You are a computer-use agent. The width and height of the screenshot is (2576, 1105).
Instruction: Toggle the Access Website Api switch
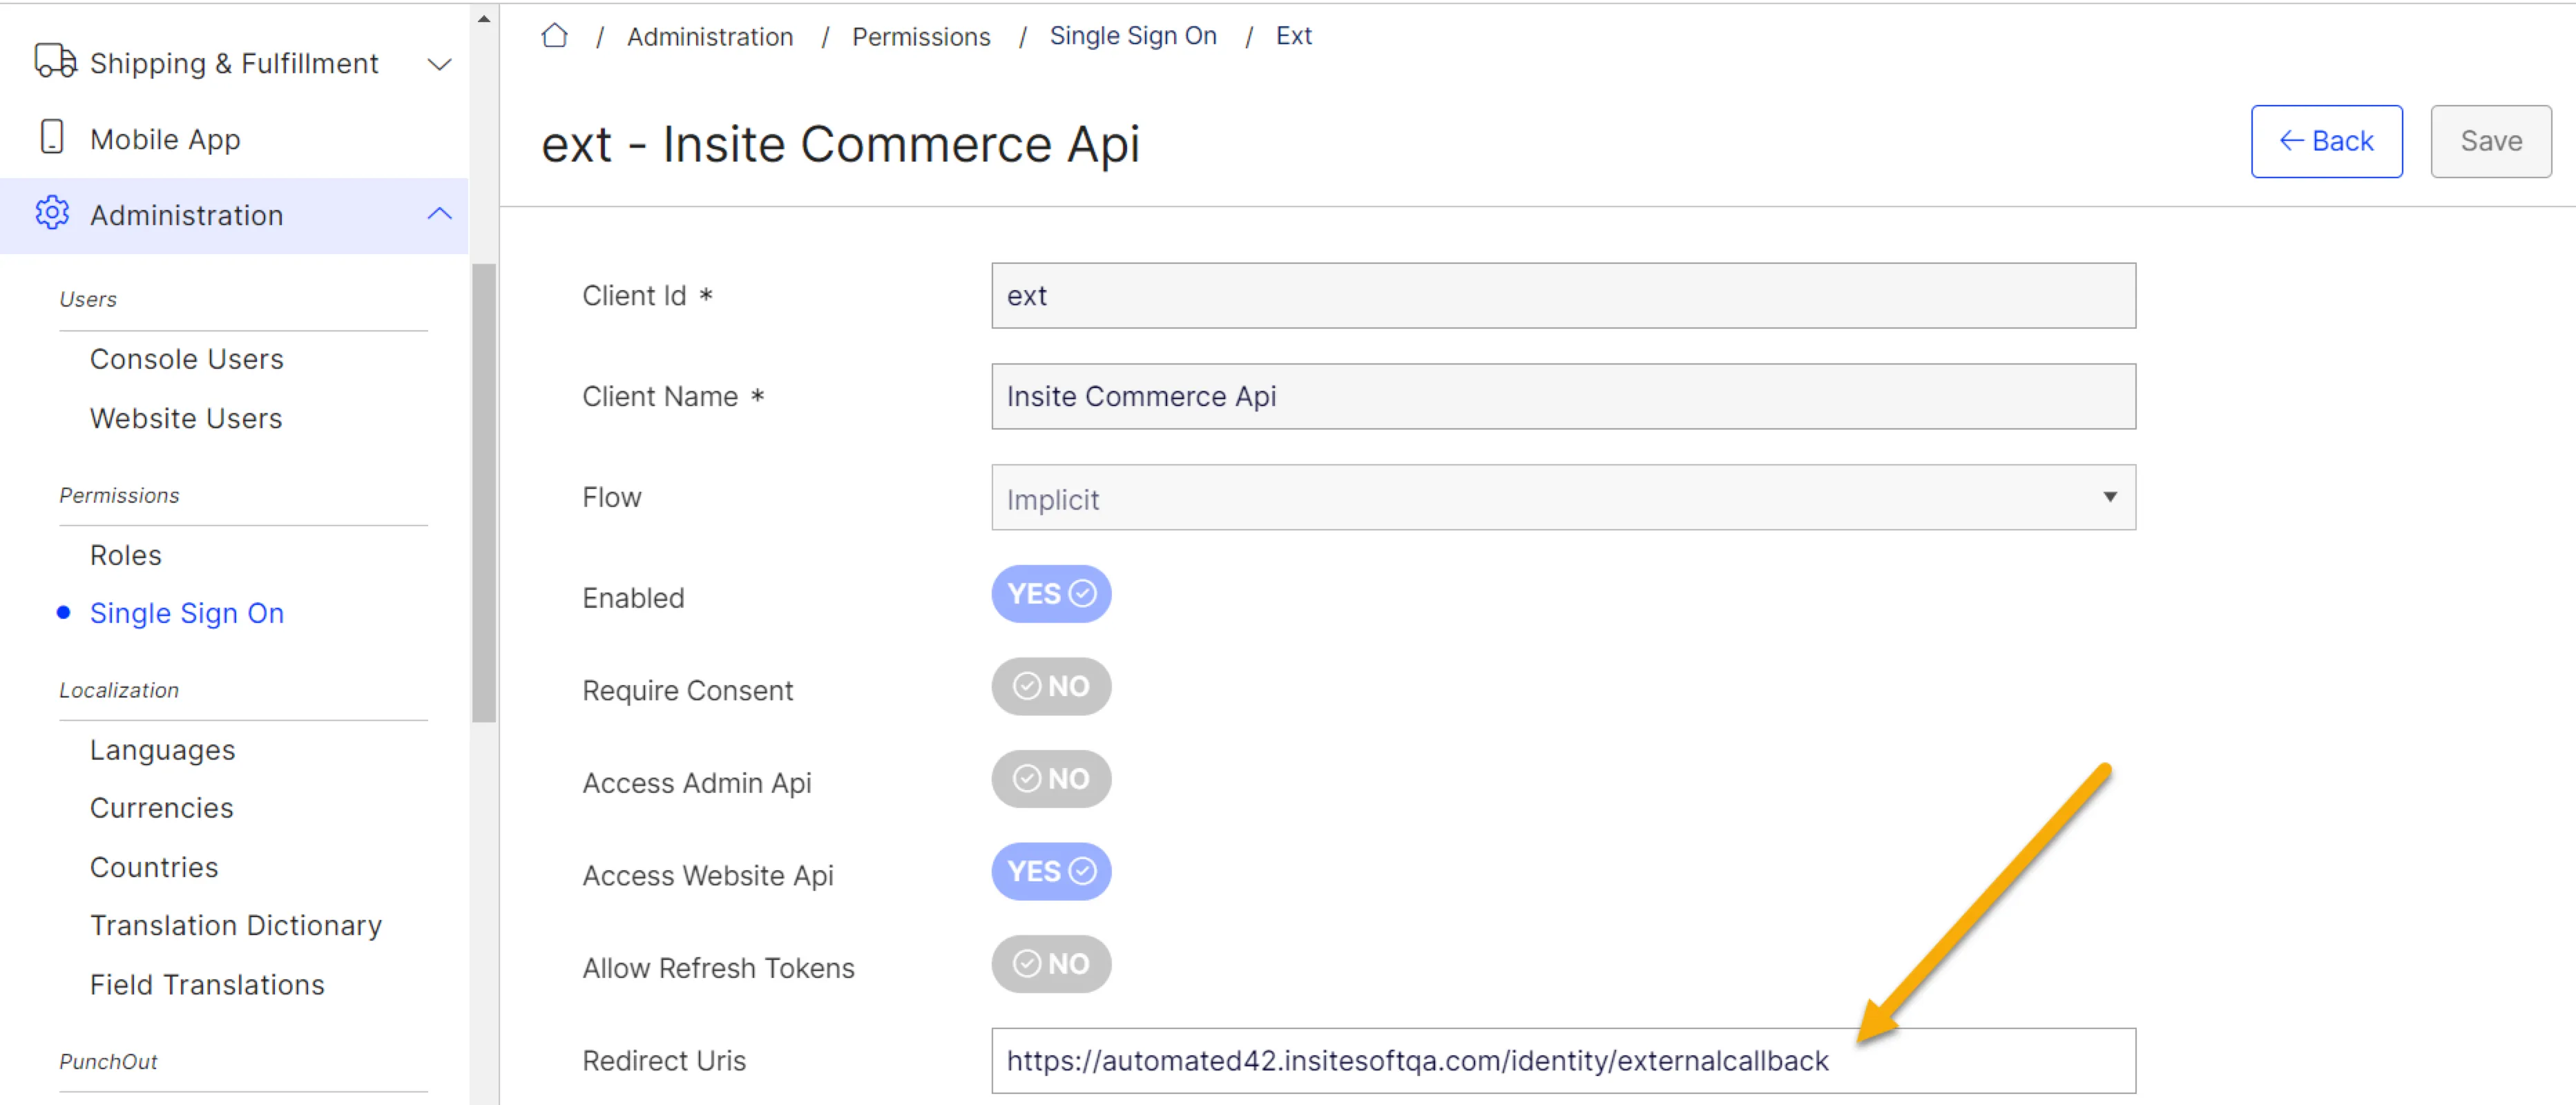(1051, 871)
